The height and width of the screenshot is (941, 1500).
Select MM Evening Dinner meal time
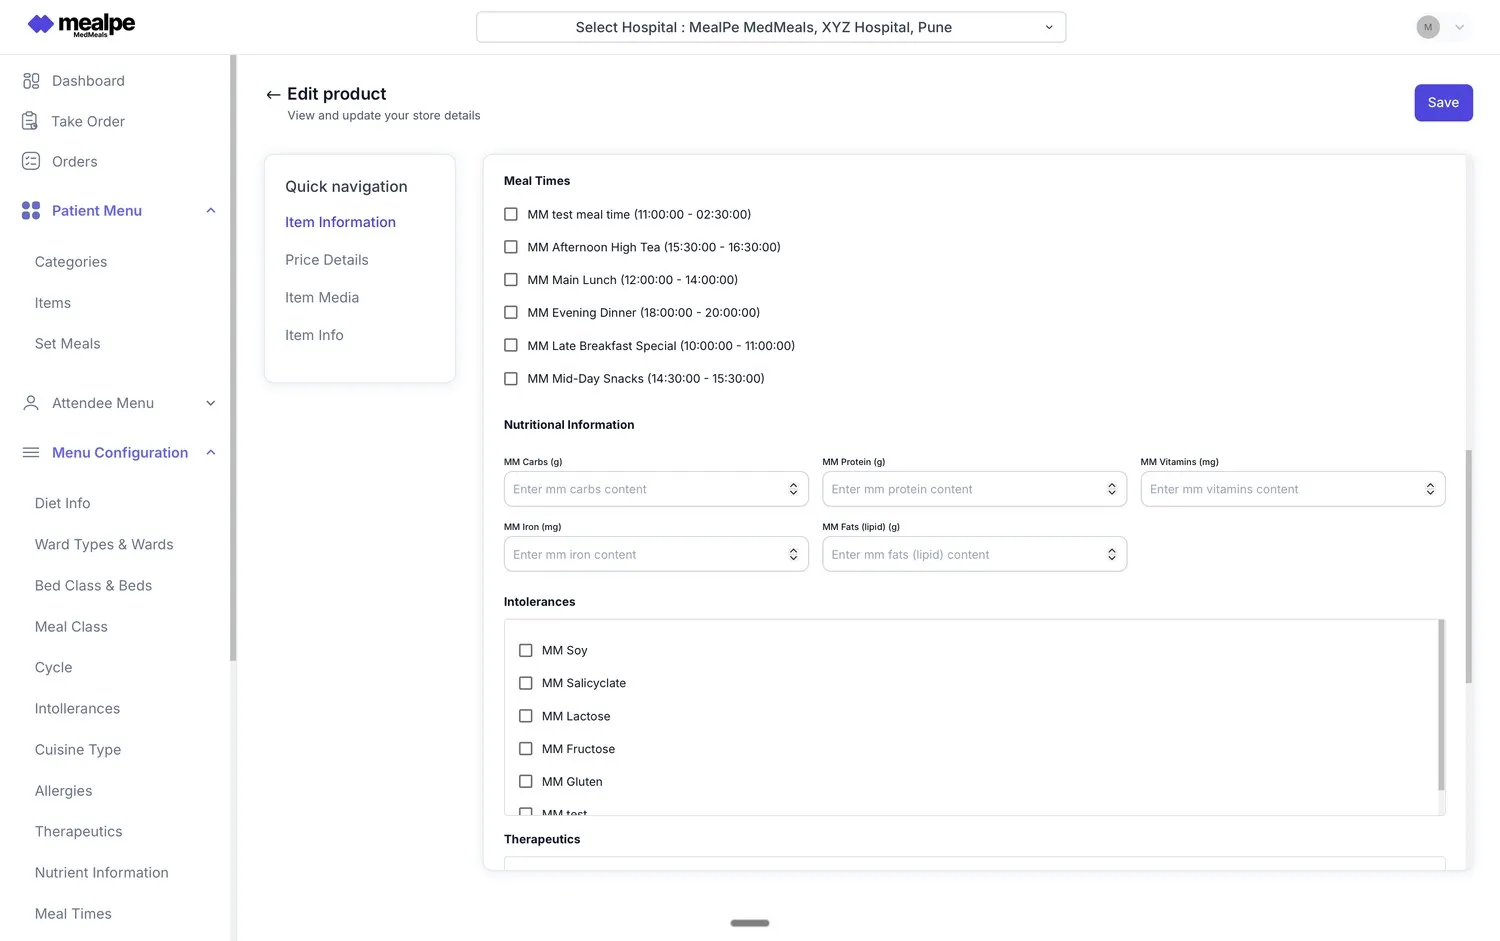[511, 313]
